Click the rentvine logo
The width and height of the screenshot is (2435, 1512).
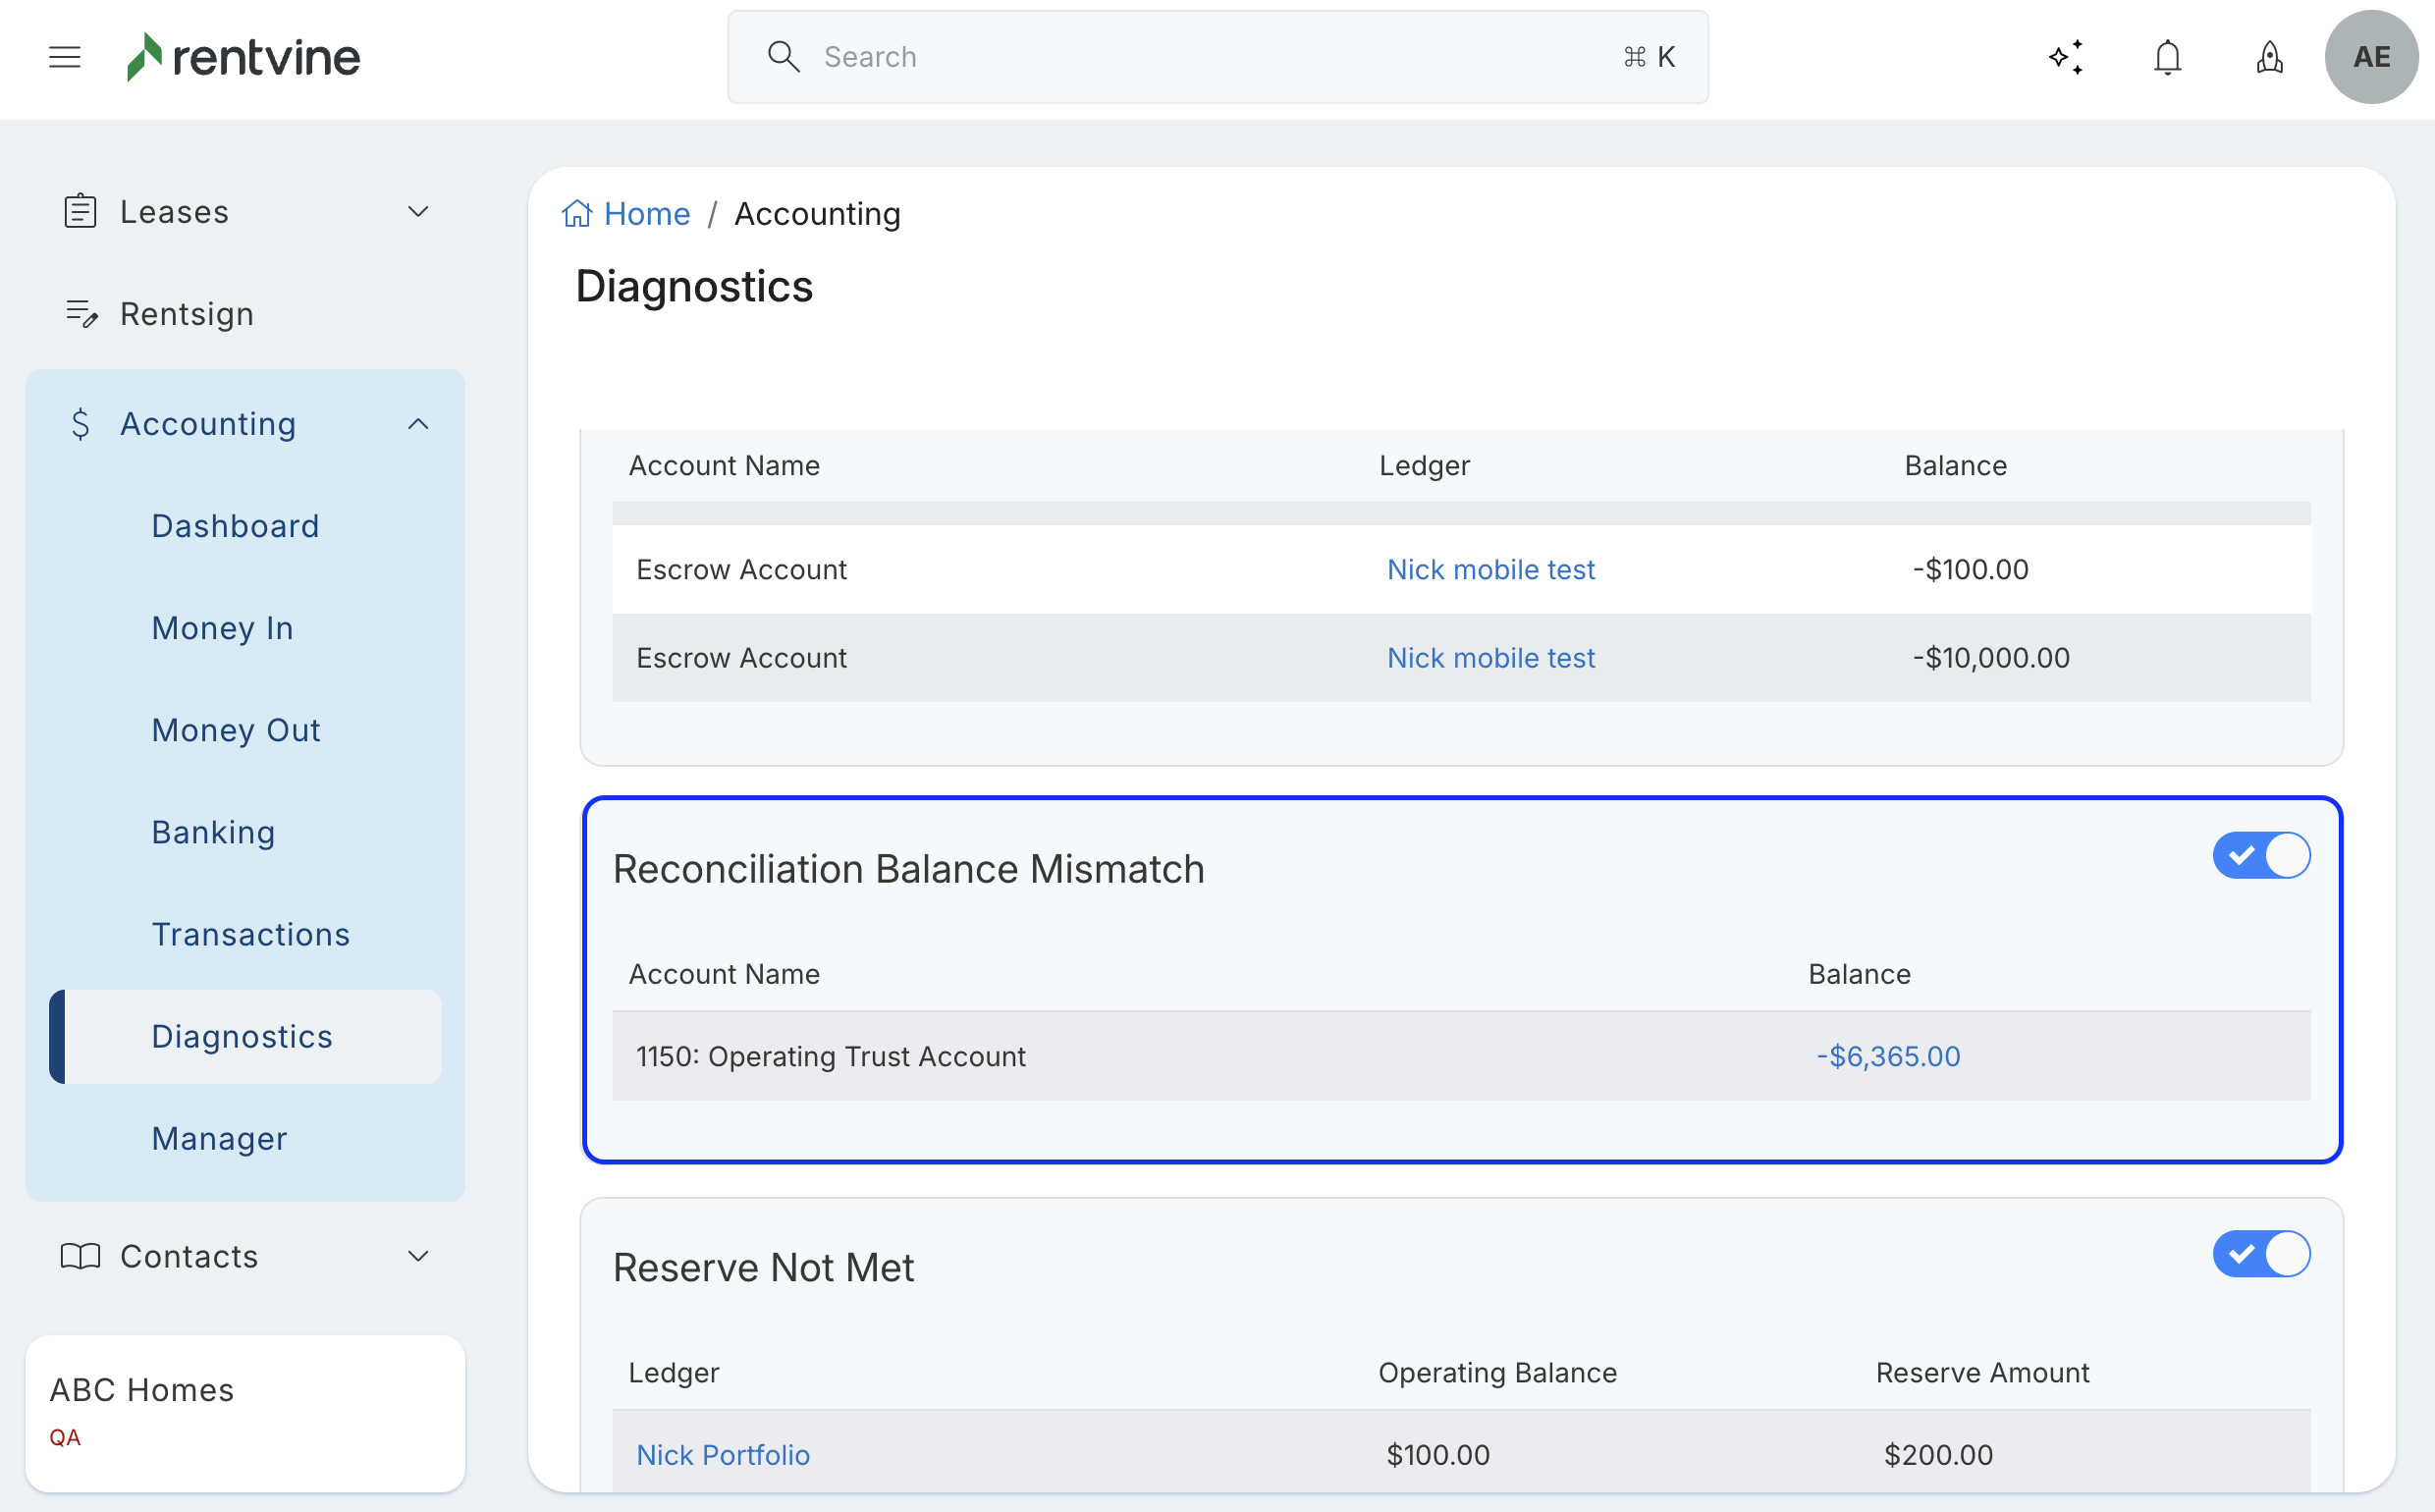click(243, 57)
